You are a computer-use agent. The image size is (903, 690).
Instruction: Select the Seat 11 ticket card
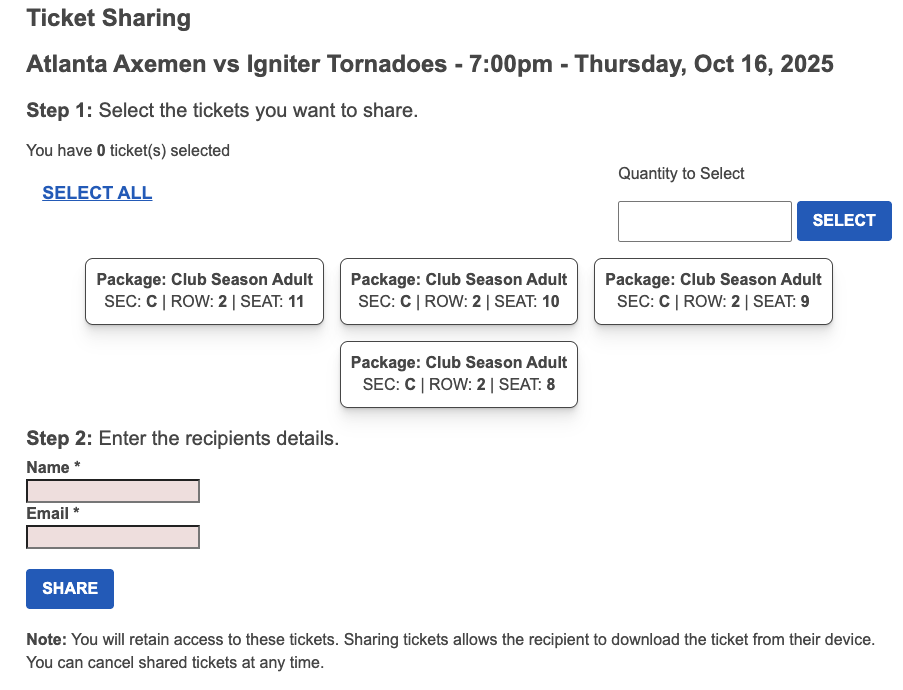[204, 291]
